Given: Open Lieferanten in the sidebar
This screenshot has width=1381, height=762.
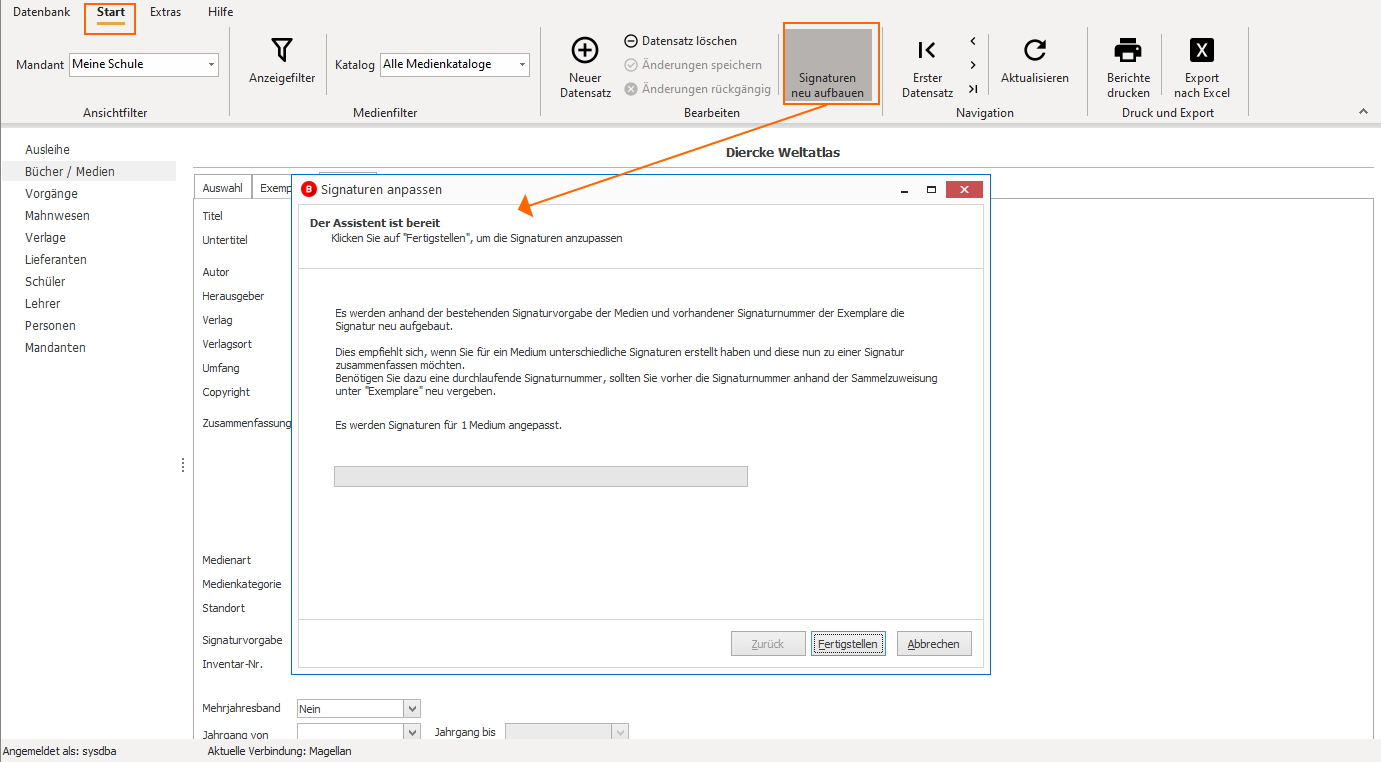Looking at the screenshot, I should coord(56,260).
